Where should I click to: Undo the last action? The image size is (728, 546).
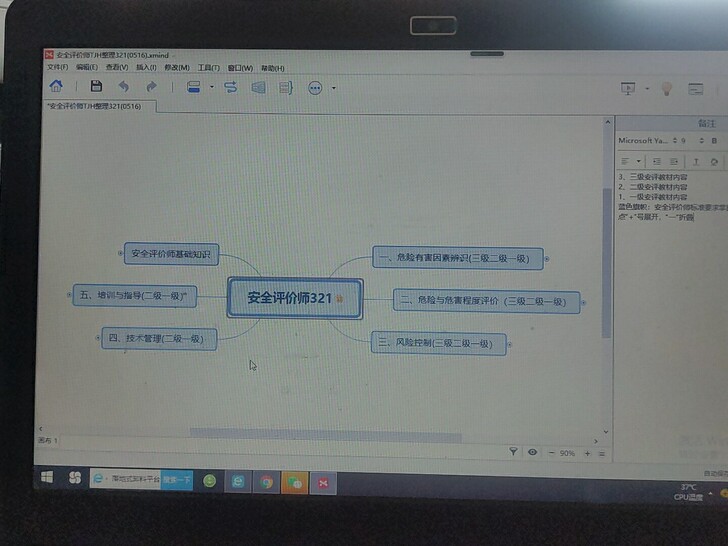click(124, 87)
